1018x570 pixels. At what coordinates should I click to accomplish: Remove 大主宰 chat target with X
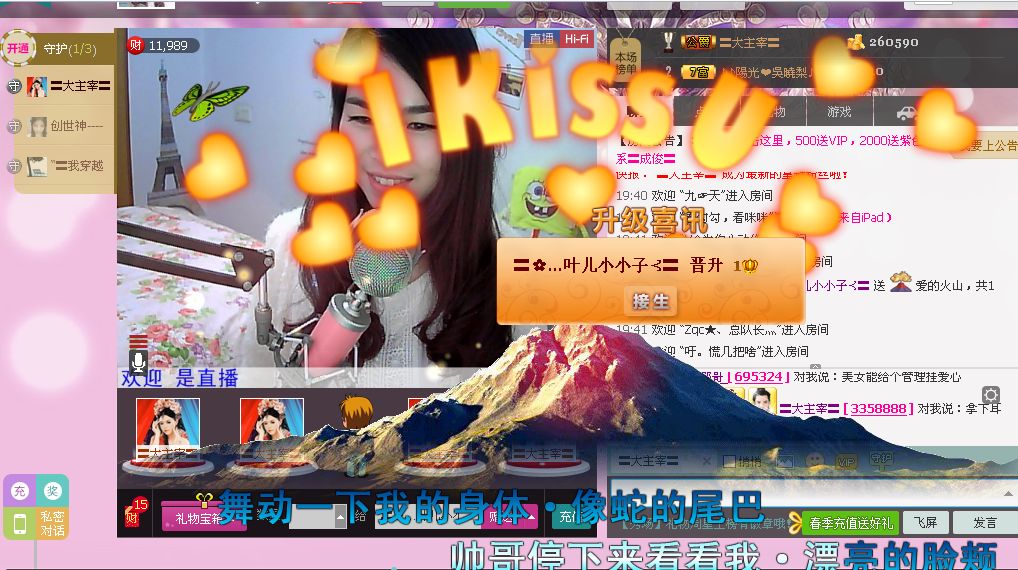(x=706, y=460)
